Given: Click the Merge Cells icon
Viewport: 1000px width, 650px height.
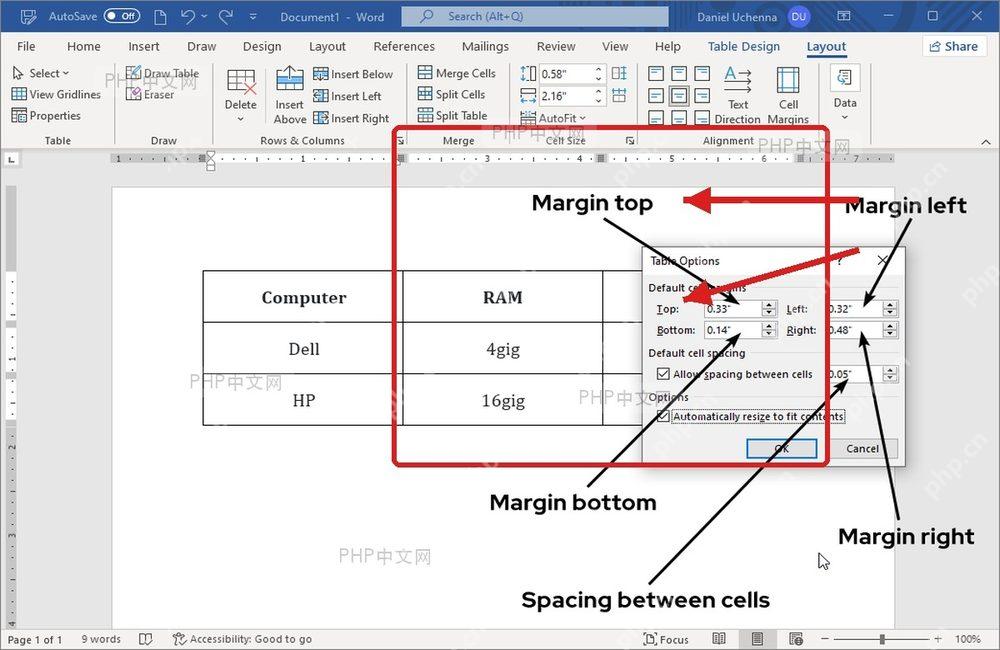Looking at the screenshot, I should [425, 73].
